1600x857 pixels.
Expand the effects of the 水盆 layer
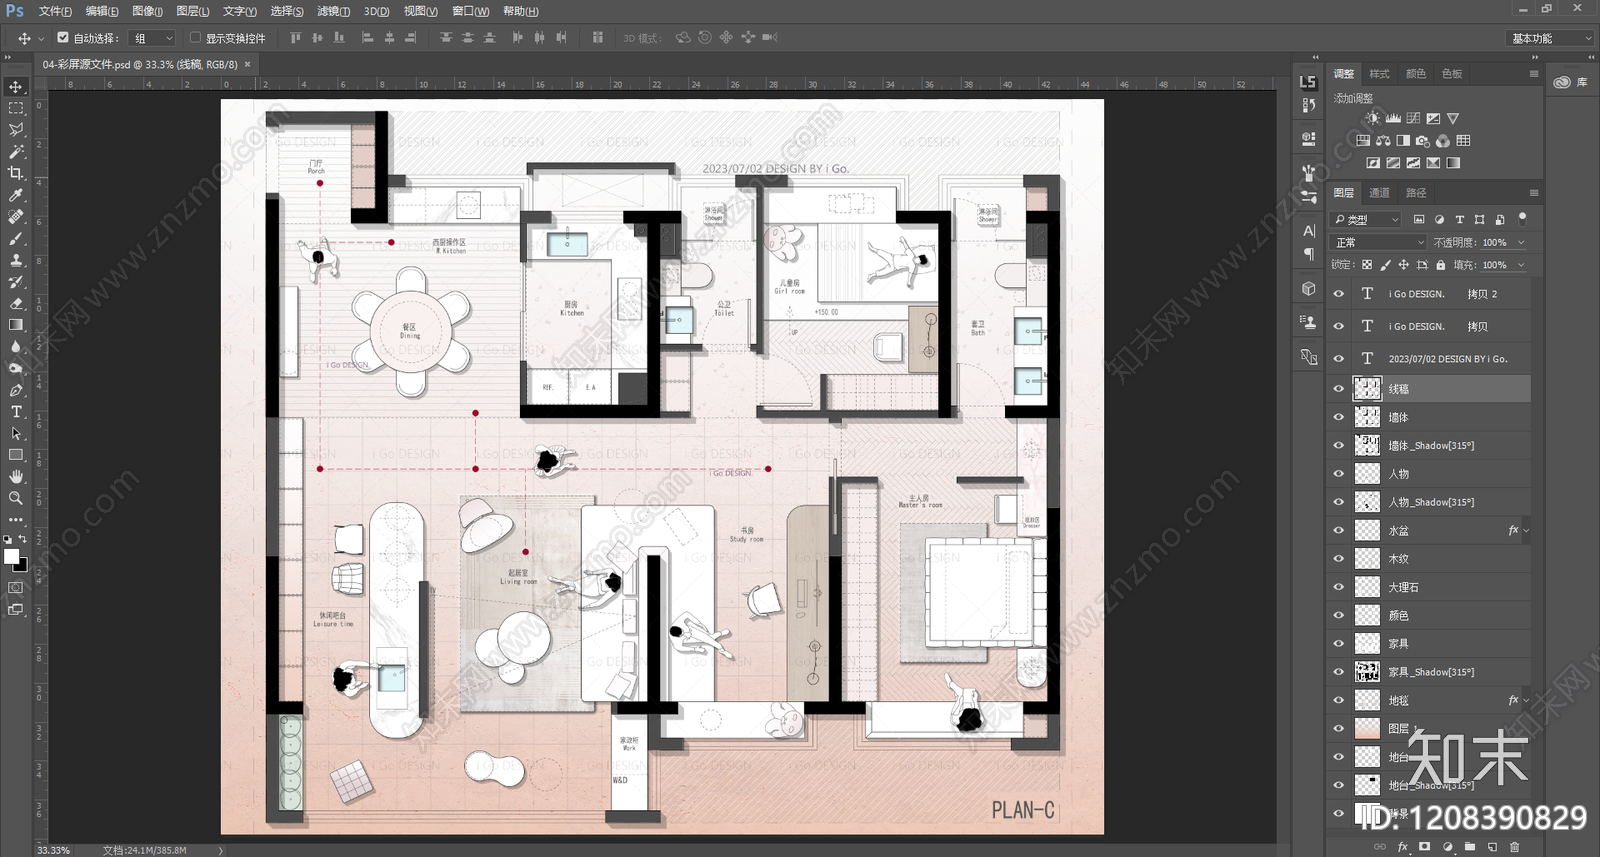point(1526,530)
